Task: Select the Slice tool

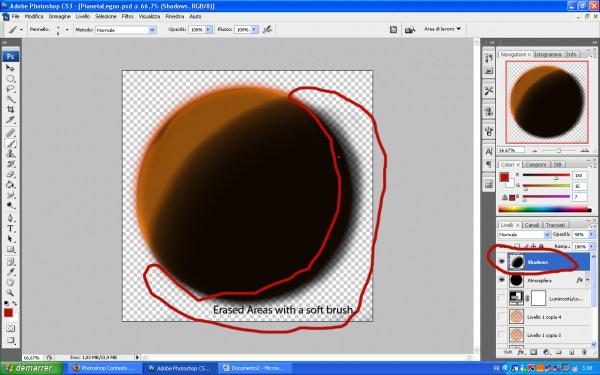Action: click(10, 120)
